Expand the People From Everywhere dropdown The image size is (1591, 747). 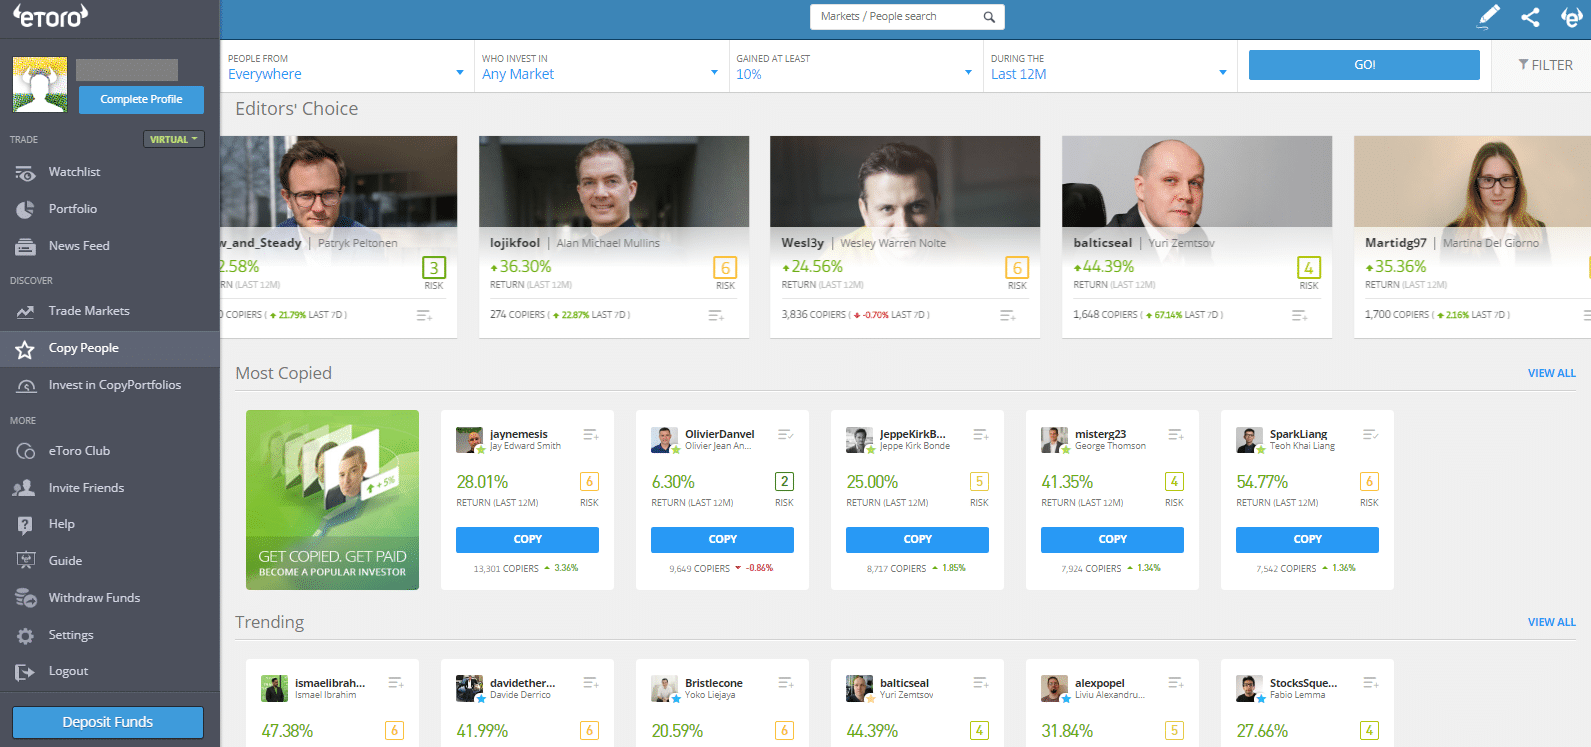(347, 66)
